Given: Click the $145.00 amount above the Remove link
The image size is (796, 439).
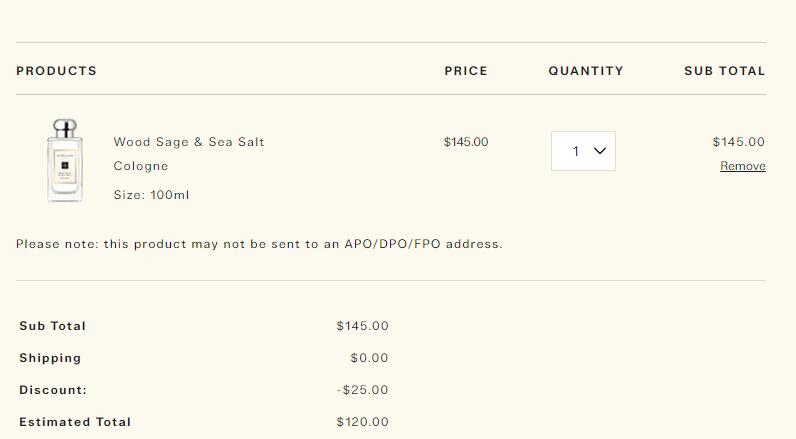Looking at the screenshot, I should coord(739,142).
